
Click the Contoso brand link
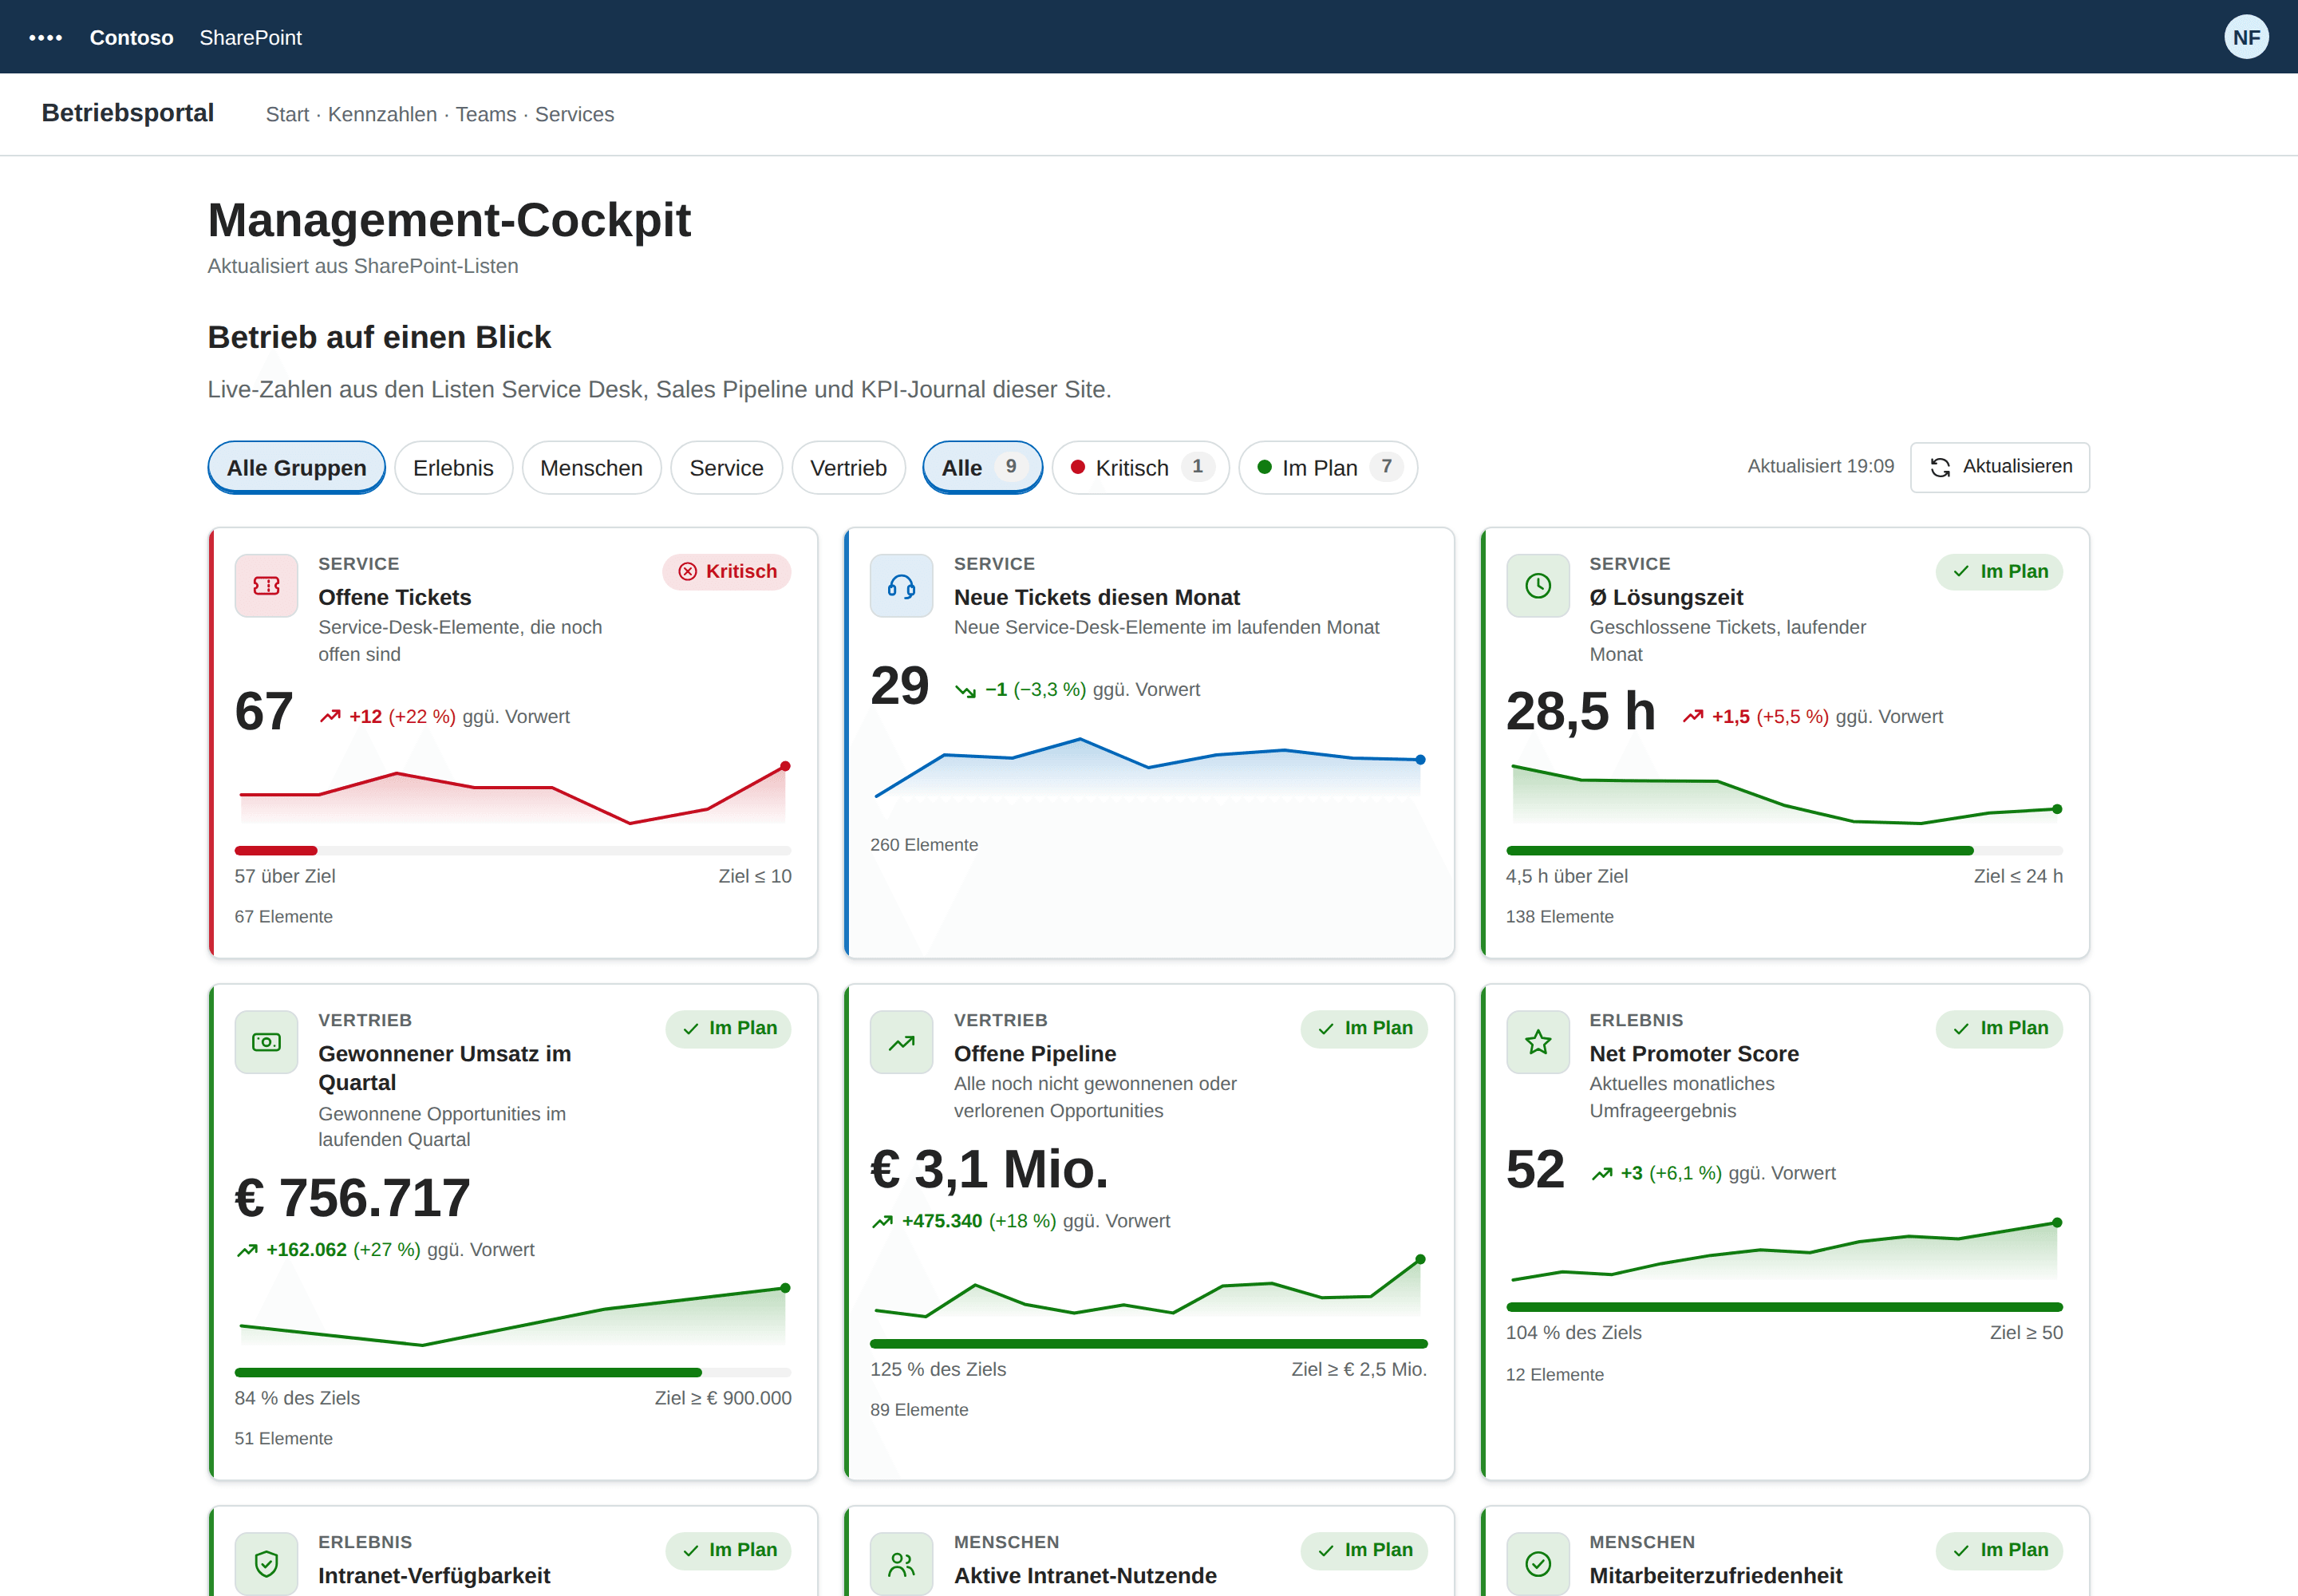click(131, 38)
